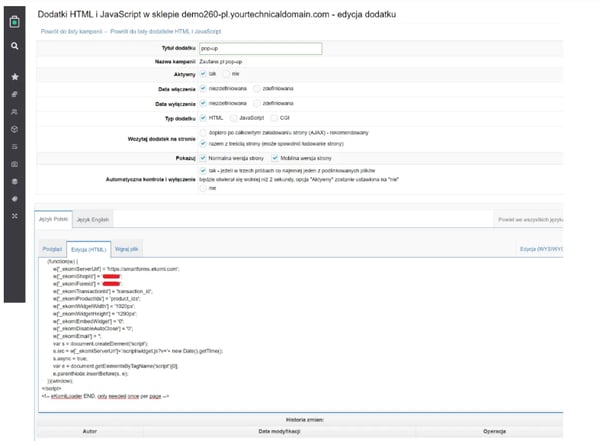
Task: Click the box-shaped products icon in sidebar
Action: 14,129
